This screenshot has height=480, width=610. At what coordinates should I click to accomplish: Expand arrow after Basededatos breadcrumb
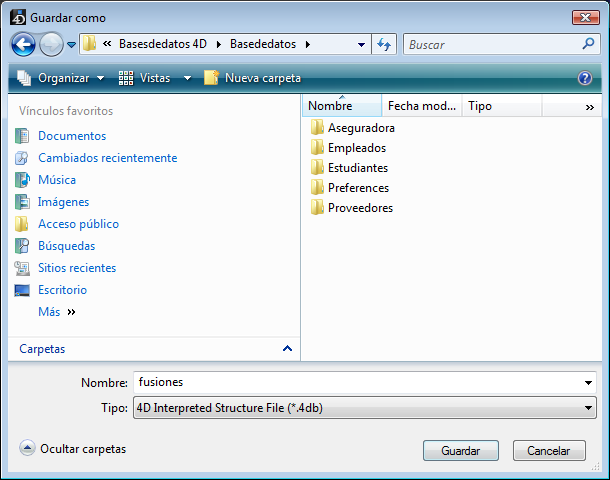pyautogui.click(x=308, y=44)
